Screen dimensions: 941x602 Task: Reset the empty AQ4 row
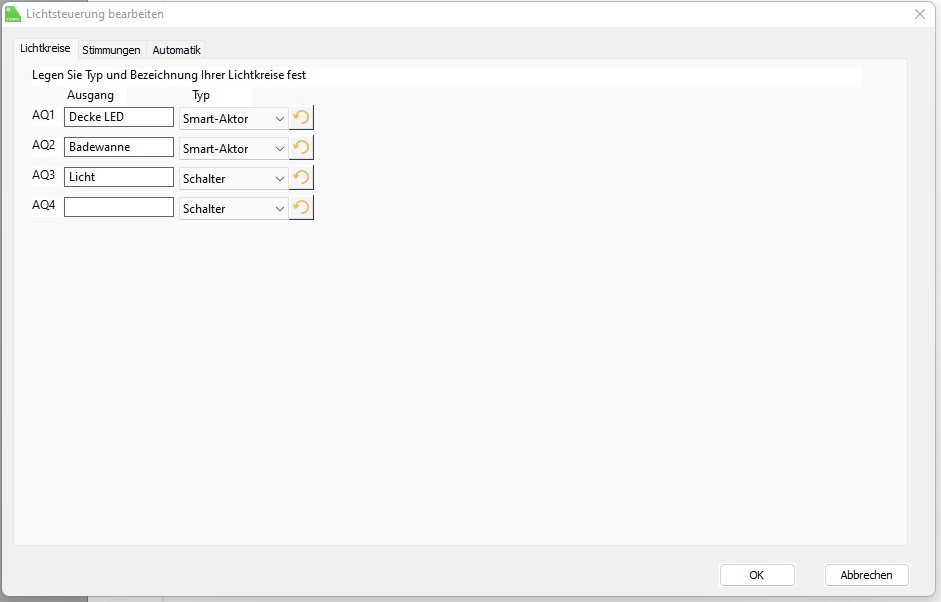pos(301,208)
